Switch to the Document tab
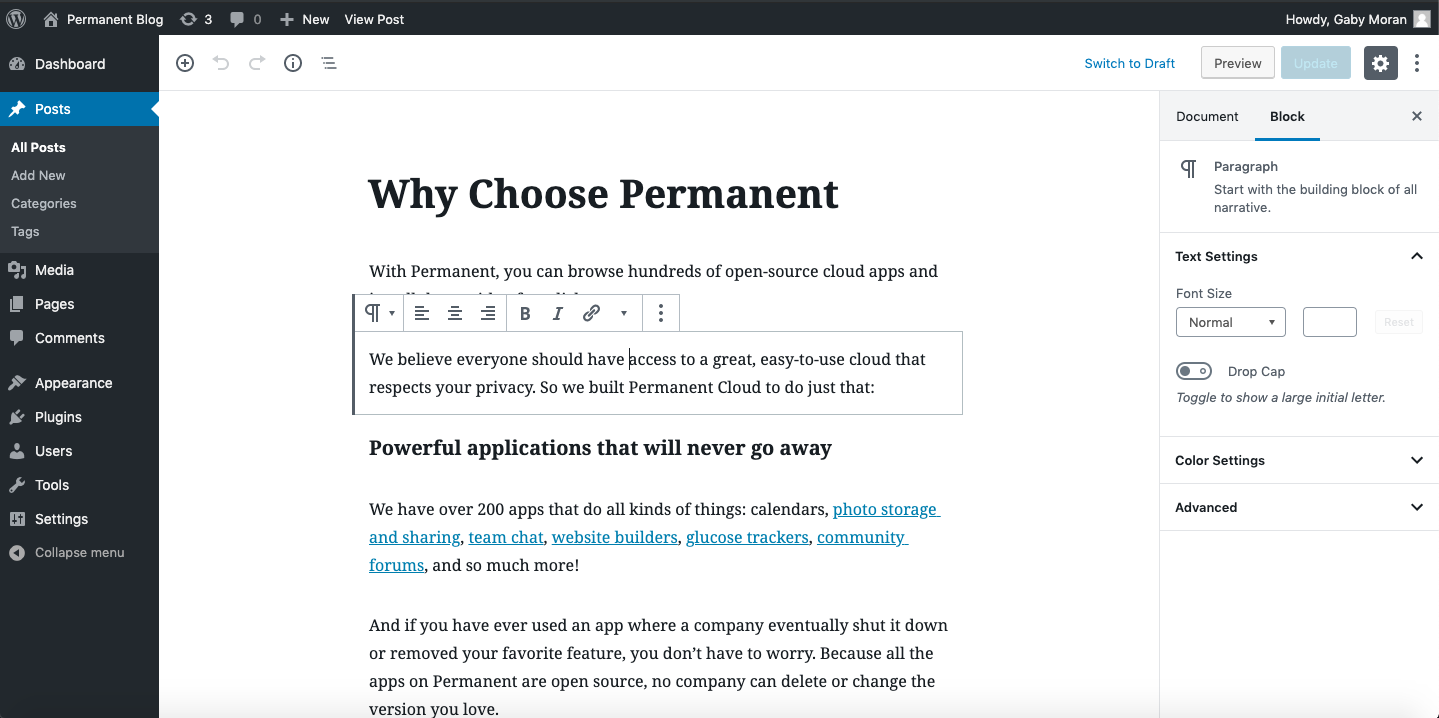 (x=1206, y=116)
